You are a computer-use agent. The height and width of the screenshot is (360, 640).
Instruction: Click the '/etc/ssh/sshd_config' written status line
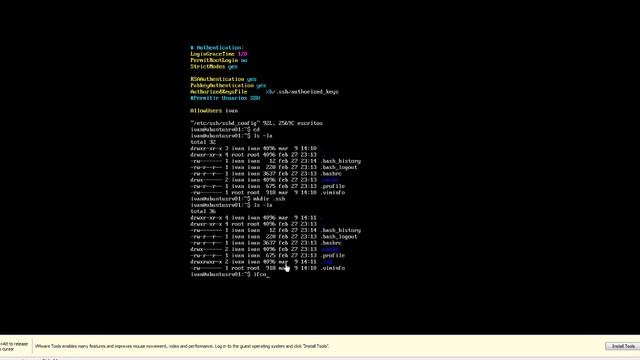pyautogui.click(x=256, y=123)
